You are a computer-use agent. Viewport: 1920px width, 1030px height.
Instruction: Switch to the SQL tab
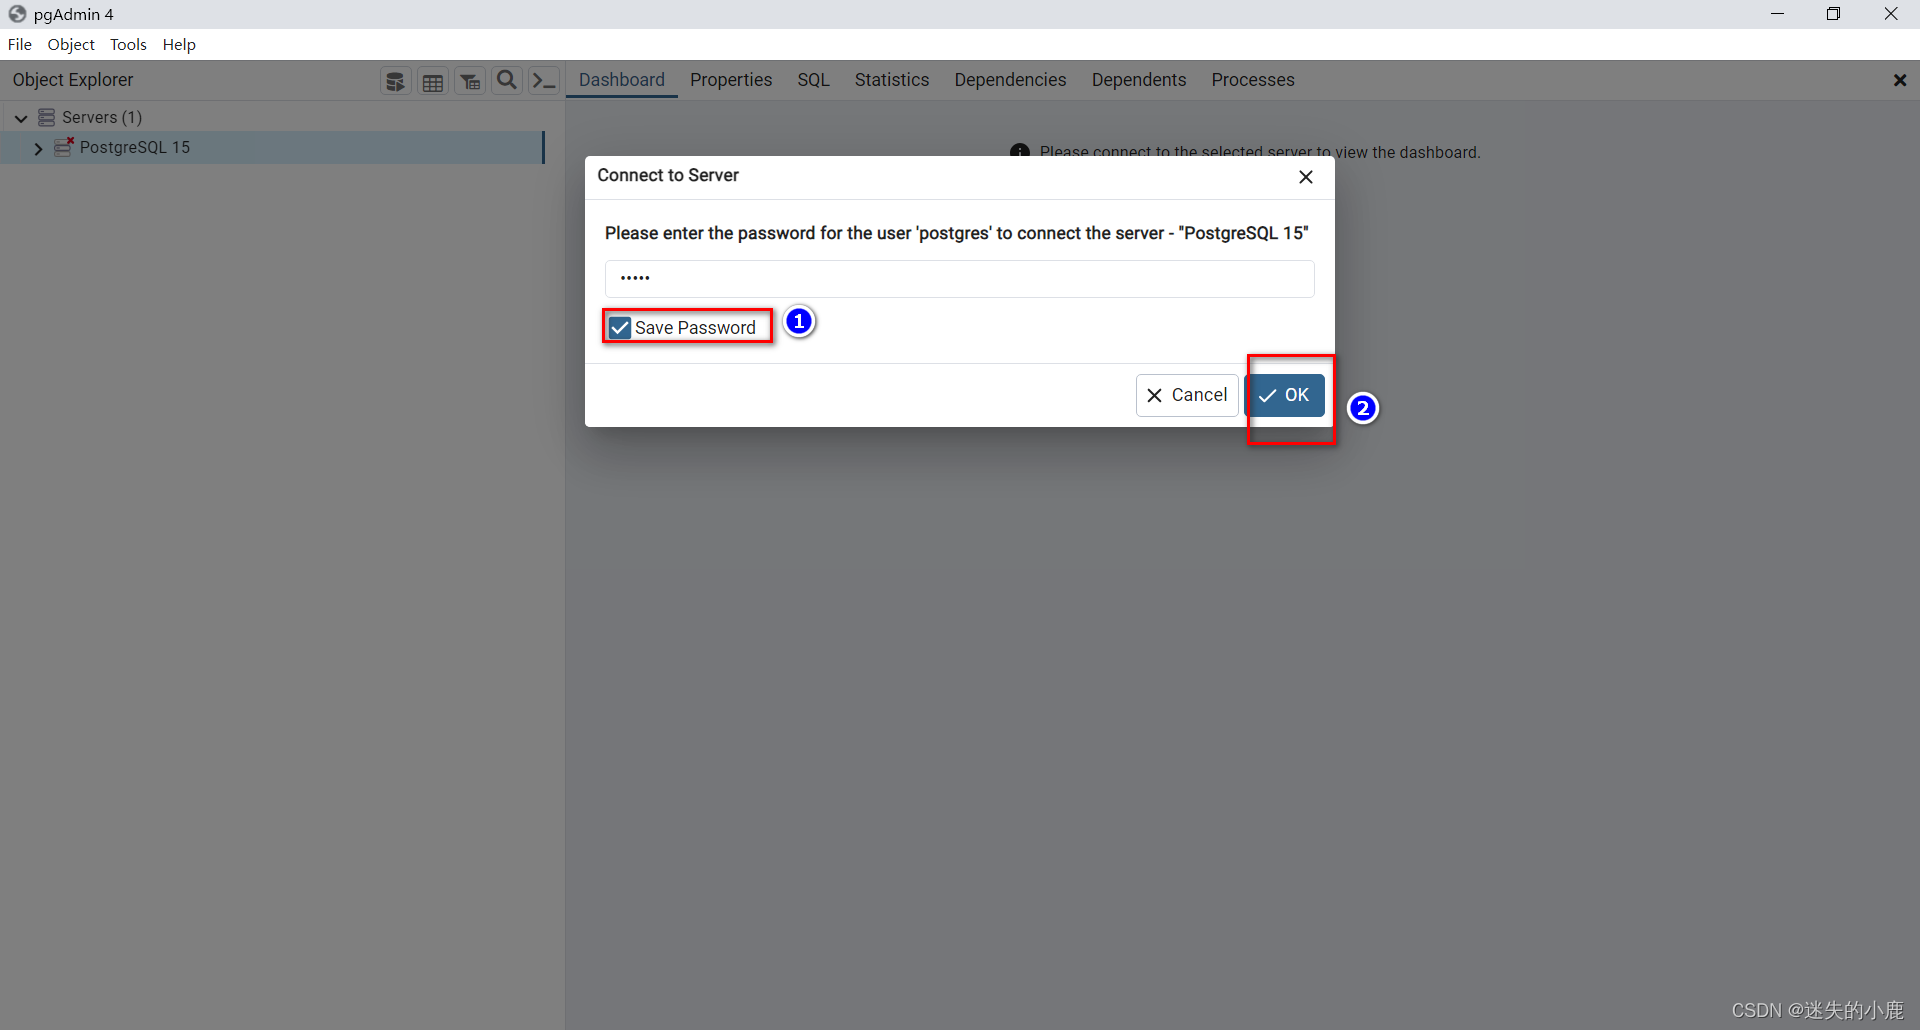click(814, 80)
